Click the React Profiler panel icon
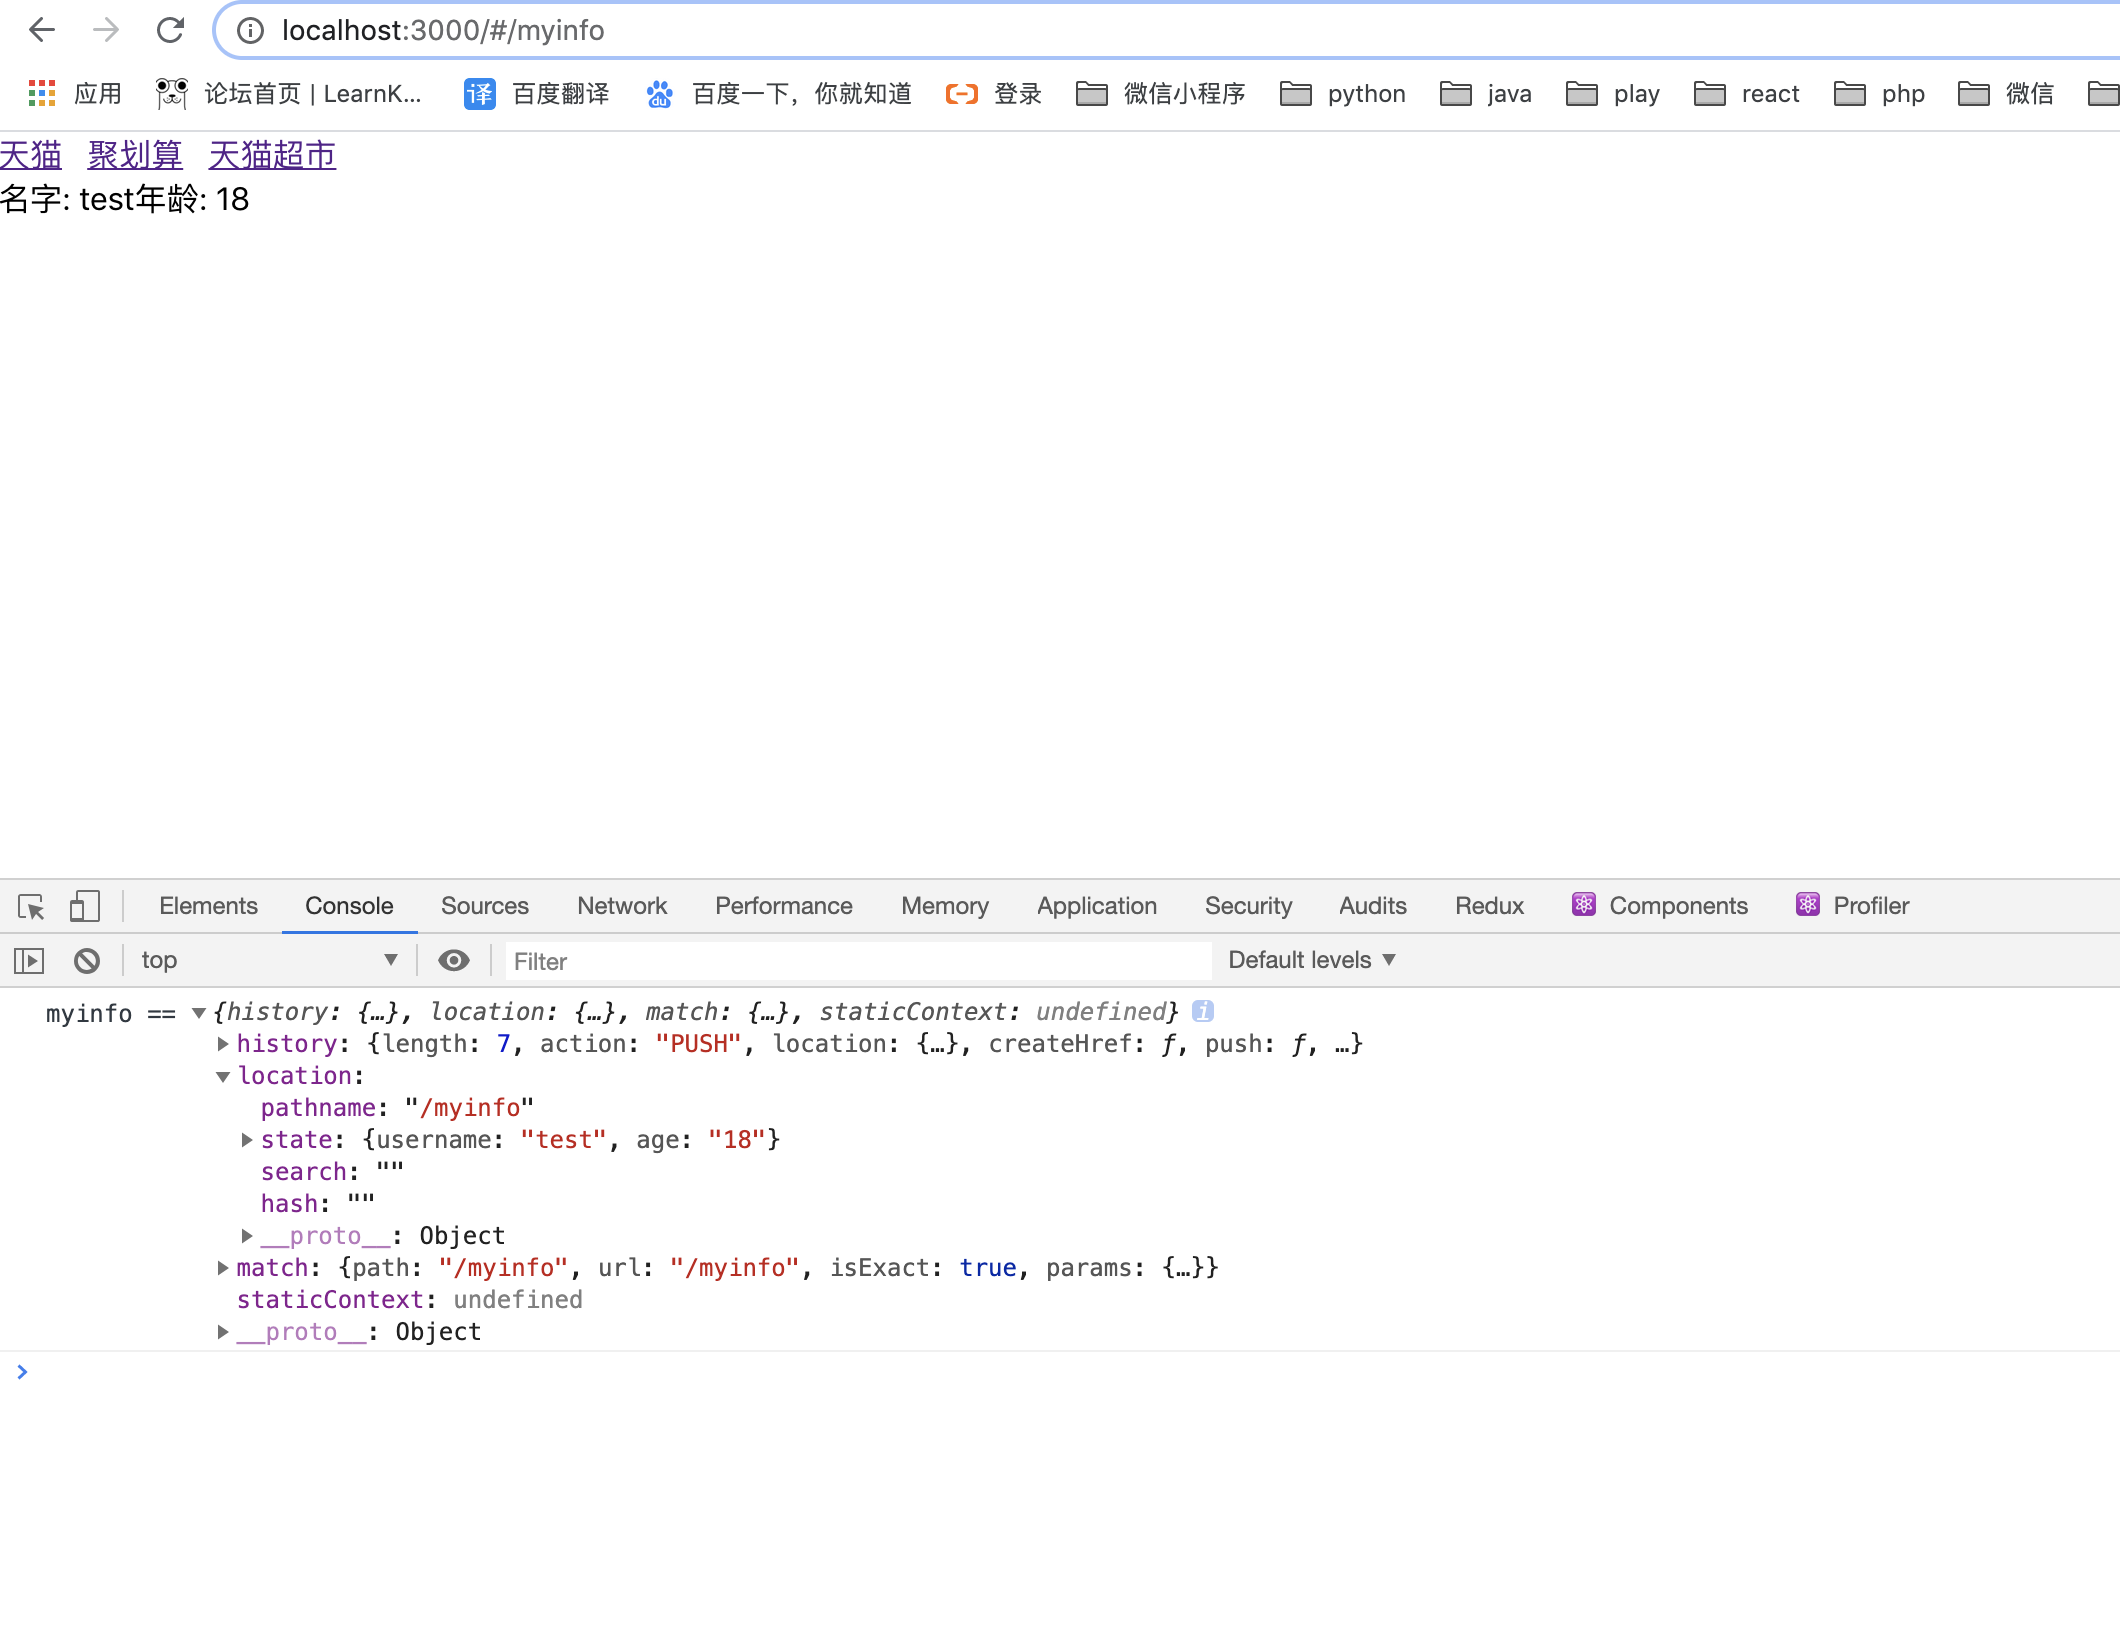2120x1646 pixels. click(x=1809, y=906)
